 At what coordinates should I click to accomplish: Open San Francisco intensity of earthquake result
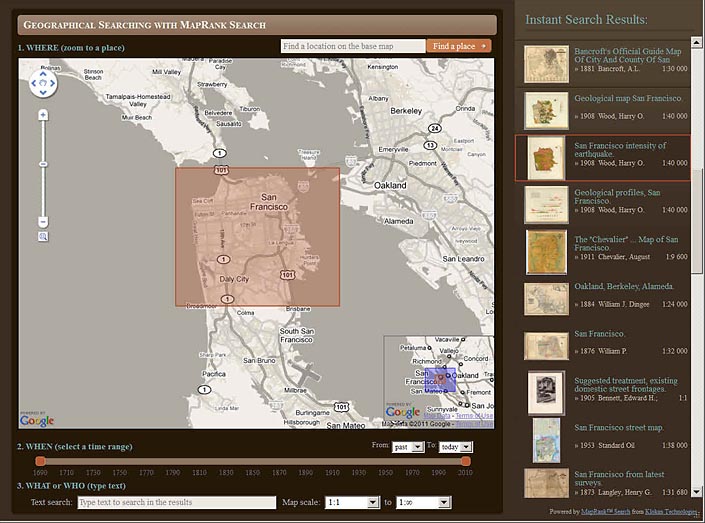[x=620, y=149]
